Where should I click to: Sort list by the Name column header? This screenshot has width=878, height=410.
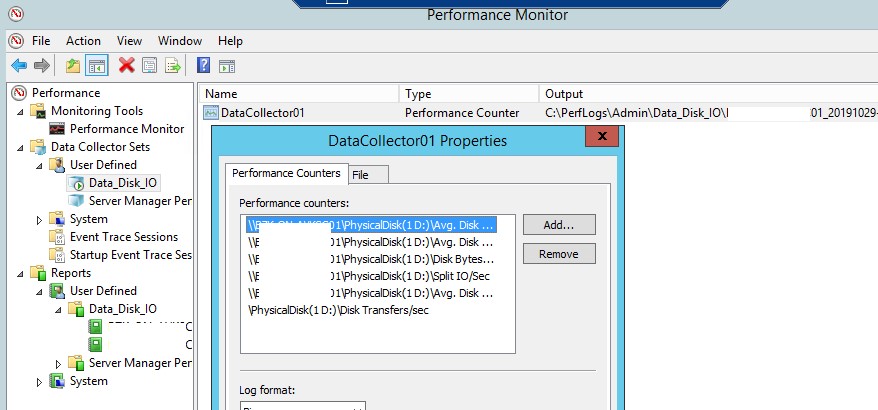[x=298, y=94]
